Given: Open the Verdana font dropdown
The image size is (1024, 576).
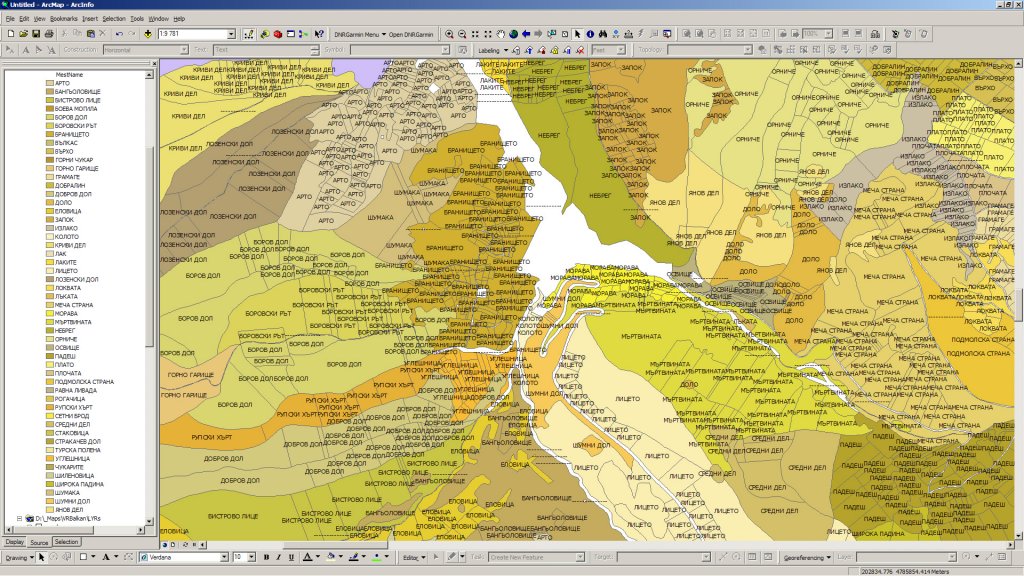Looking at the screenshot, I should tap(224, 557).
